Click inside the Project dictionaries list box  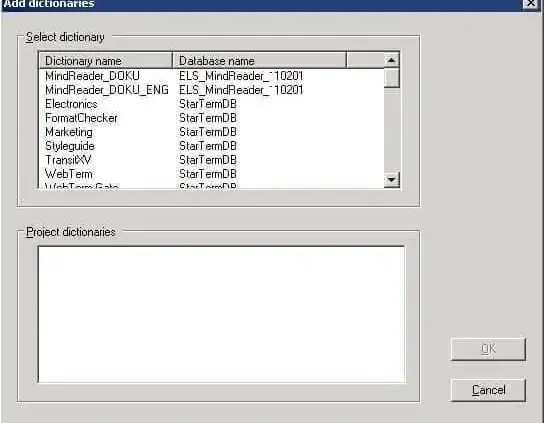[221, 314]
